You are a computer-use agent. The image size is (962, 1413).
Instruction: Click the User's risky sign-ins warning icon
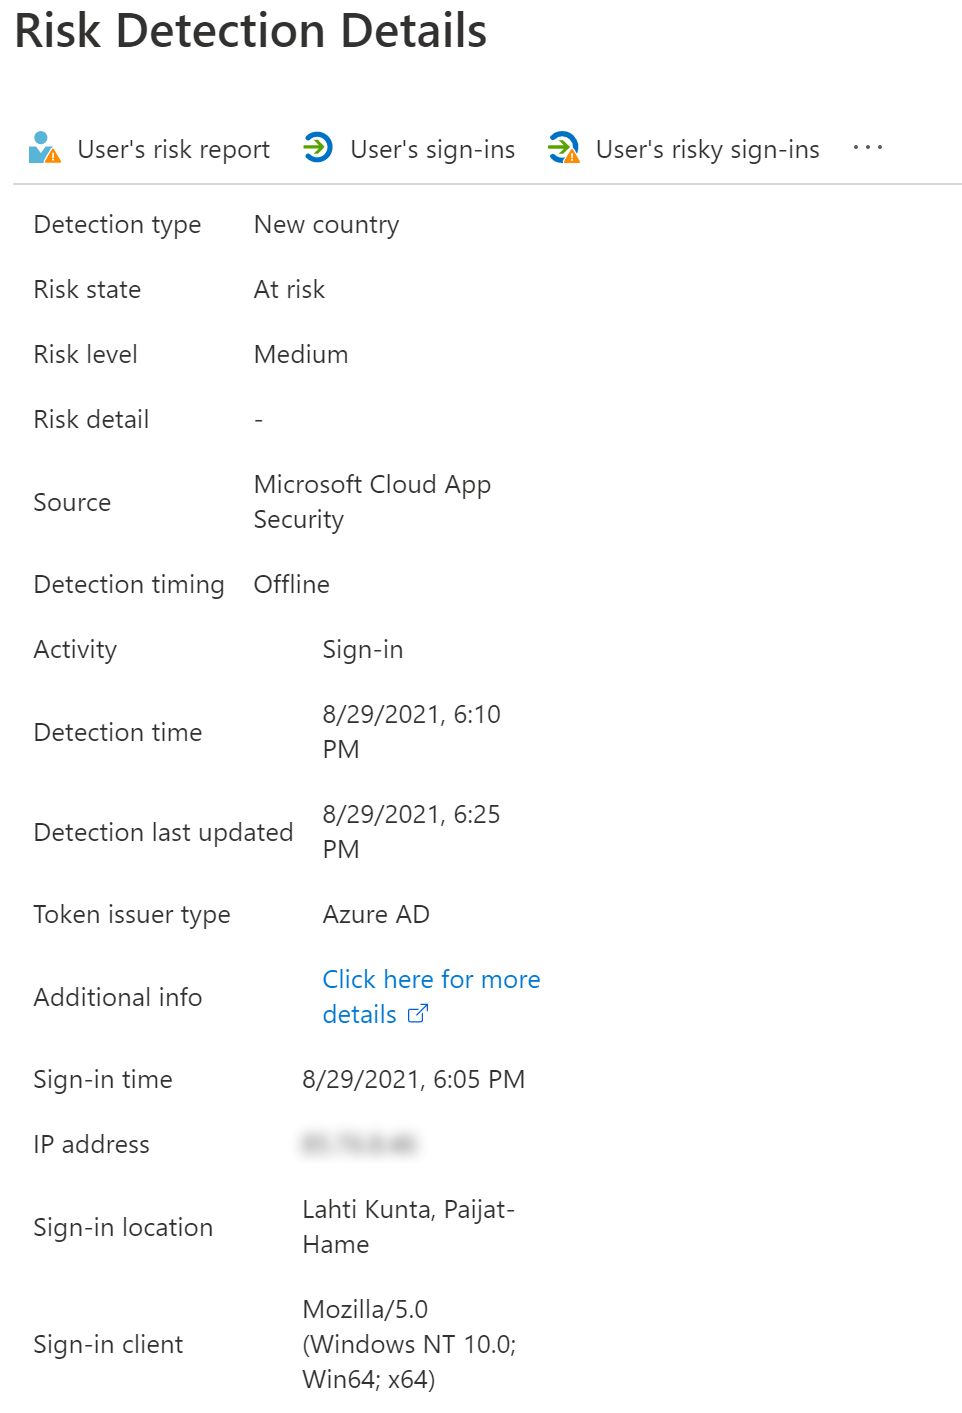coord(564,148)
